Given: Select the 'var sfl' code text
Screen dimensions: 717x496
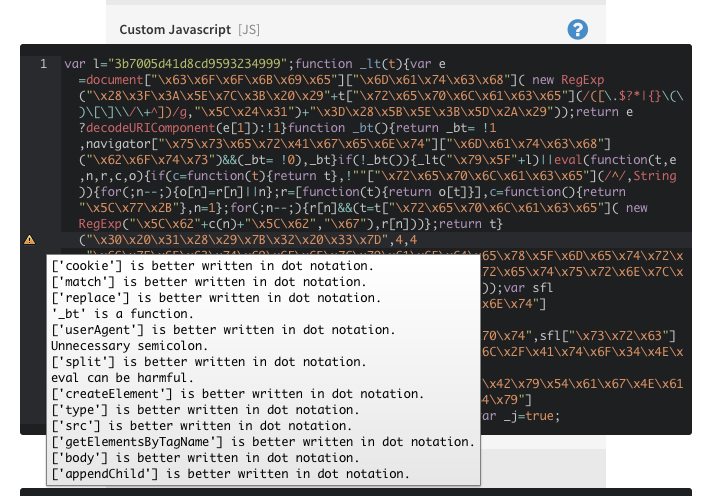Looking at the screenshot, I should tap(528, 288).
